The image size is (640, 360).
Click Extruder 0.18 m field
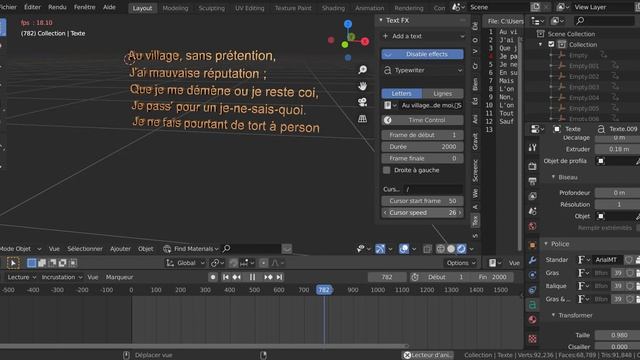coord(617,149)
